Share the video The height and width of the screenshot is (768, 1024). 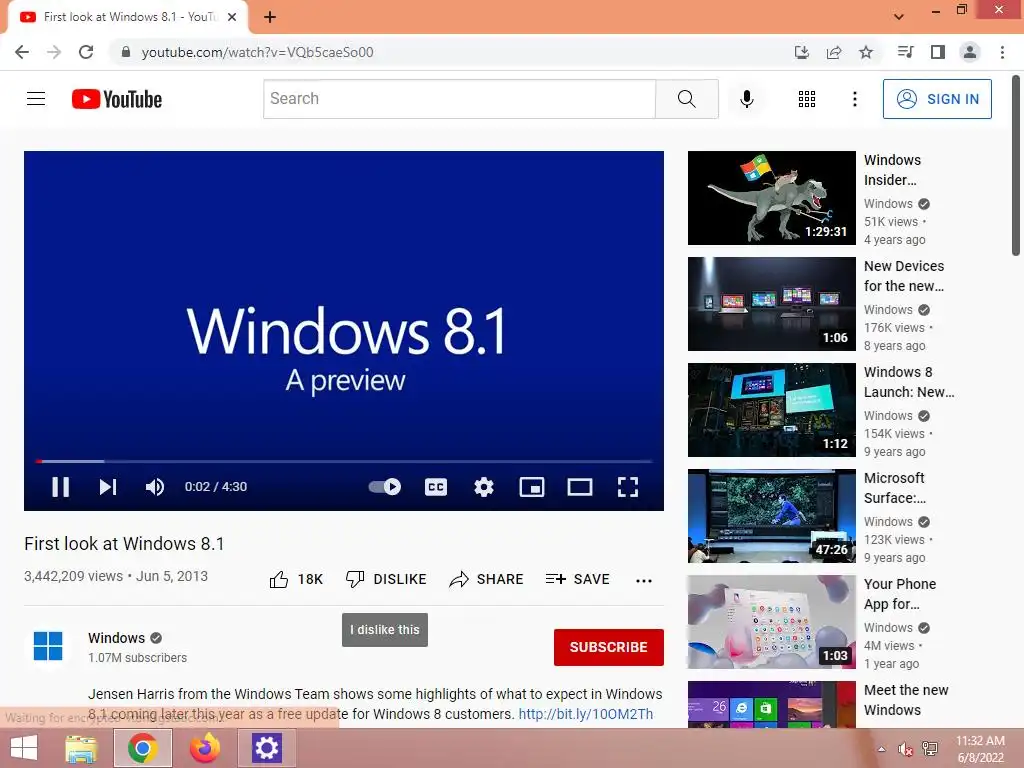click(x=487, y=579)
